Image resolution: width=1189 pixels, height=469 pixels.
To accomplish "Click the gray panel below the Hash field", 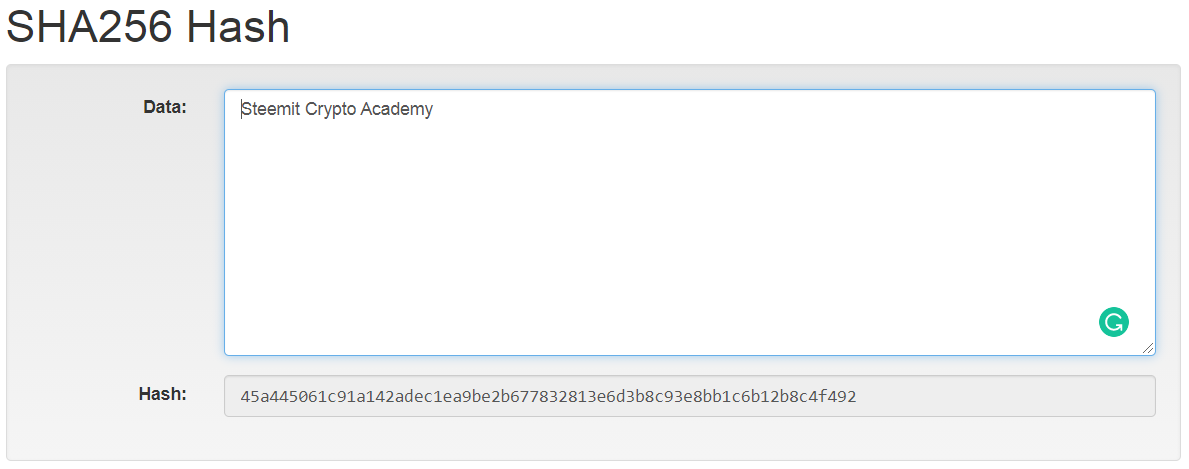I will click(594, 439).
